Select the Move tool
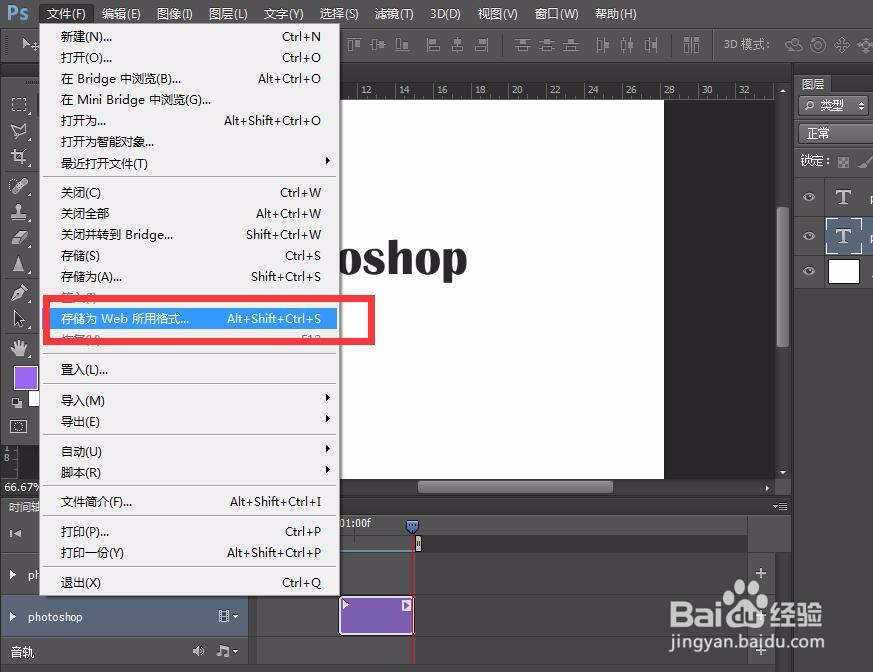Viewport: 873px width, 672px height. click(x=29, y=44)
